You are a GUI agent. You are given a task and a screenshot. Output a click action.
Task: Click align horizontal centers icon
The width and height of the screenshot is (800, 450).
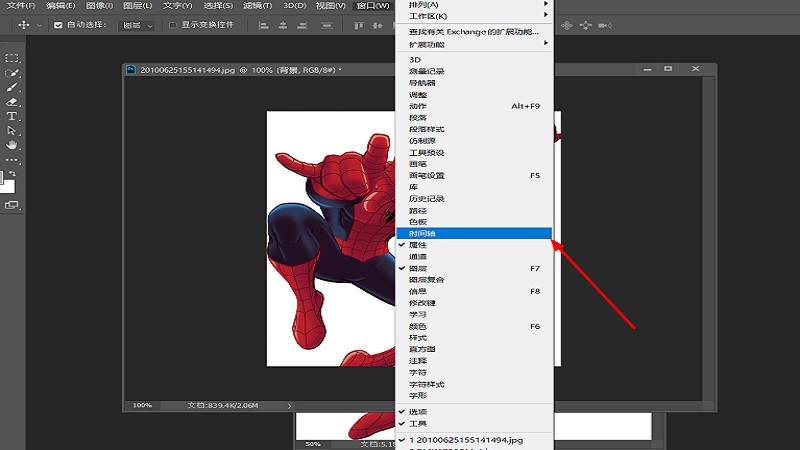point(283,26)
